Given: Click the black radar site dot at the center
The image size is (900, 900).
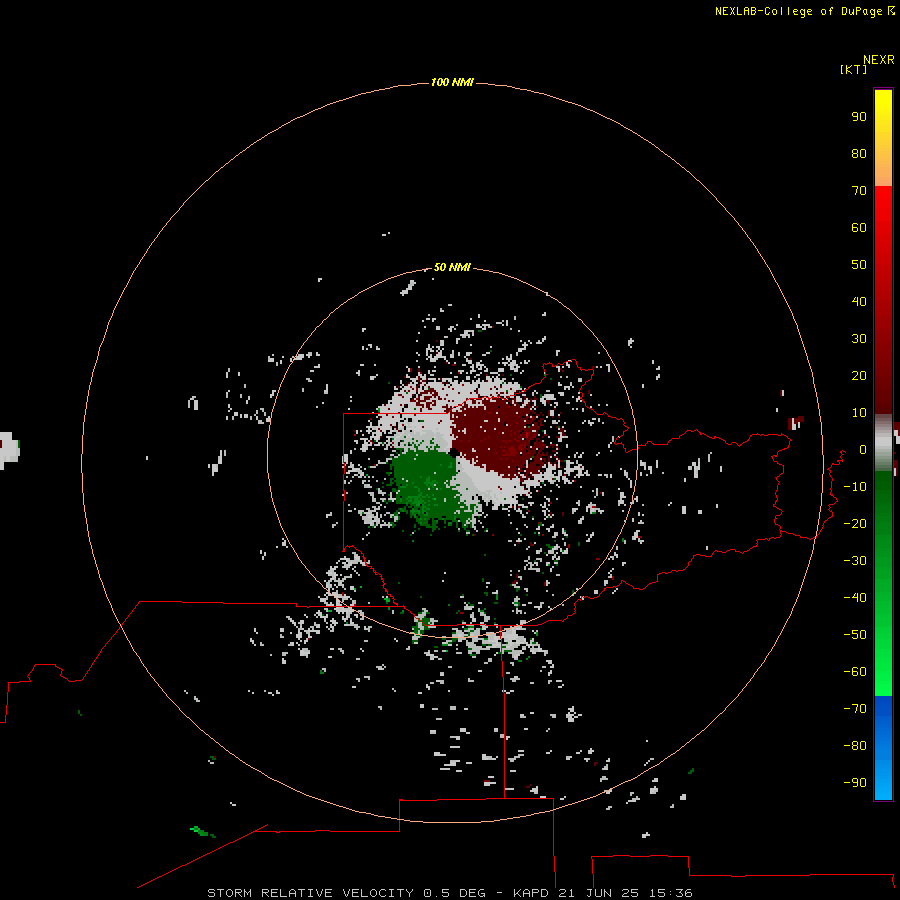Looking at the screenshot, I should pos(453,453).
